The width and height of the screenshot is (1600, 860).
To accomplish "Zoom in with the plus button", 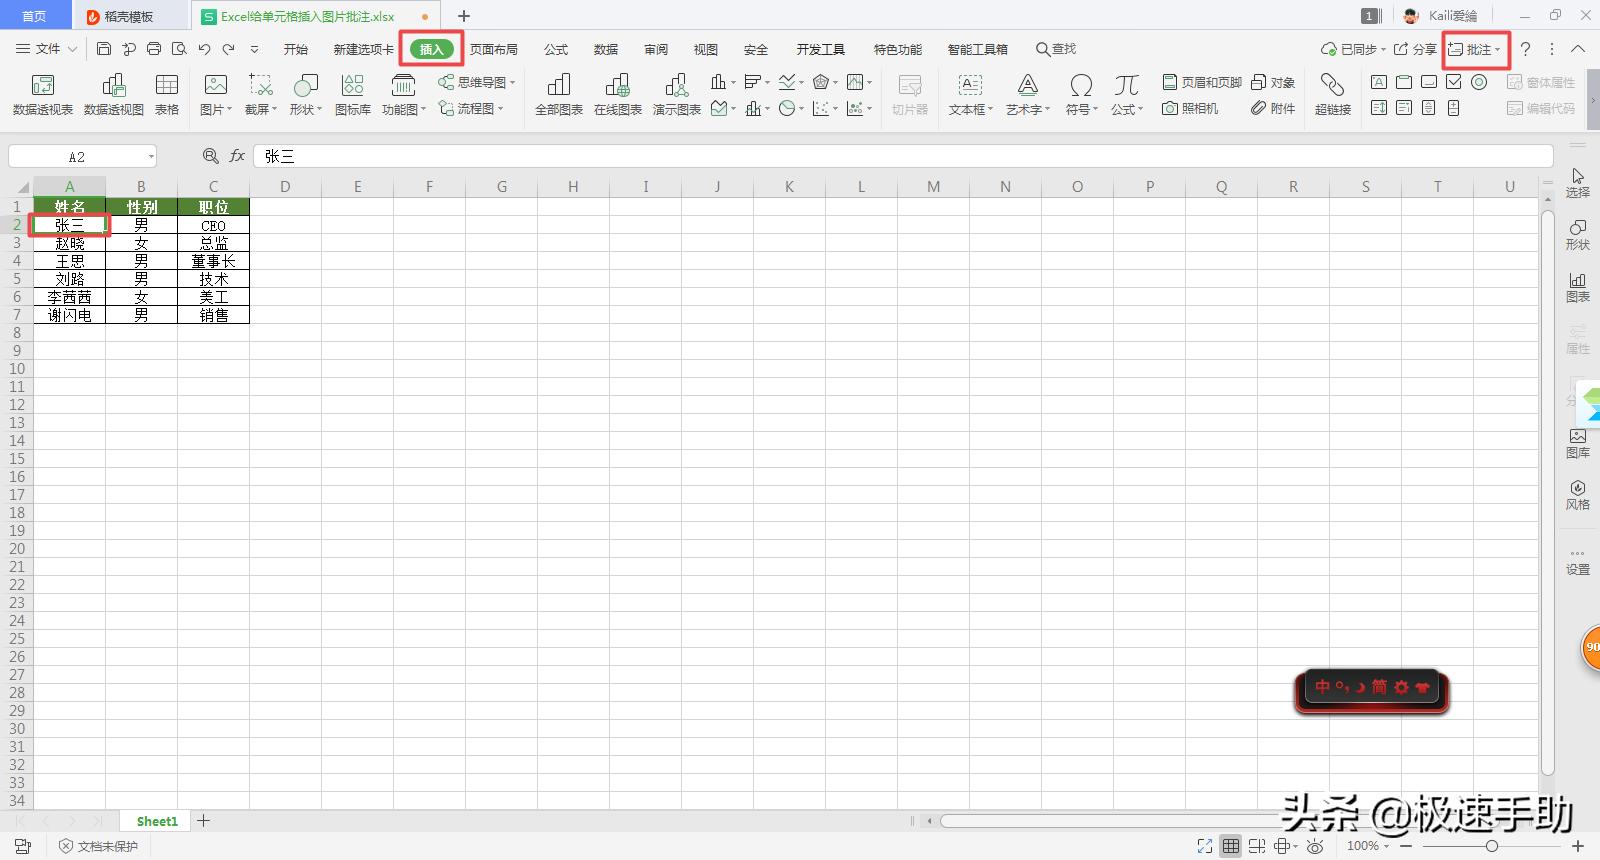I will point(1580,846).
